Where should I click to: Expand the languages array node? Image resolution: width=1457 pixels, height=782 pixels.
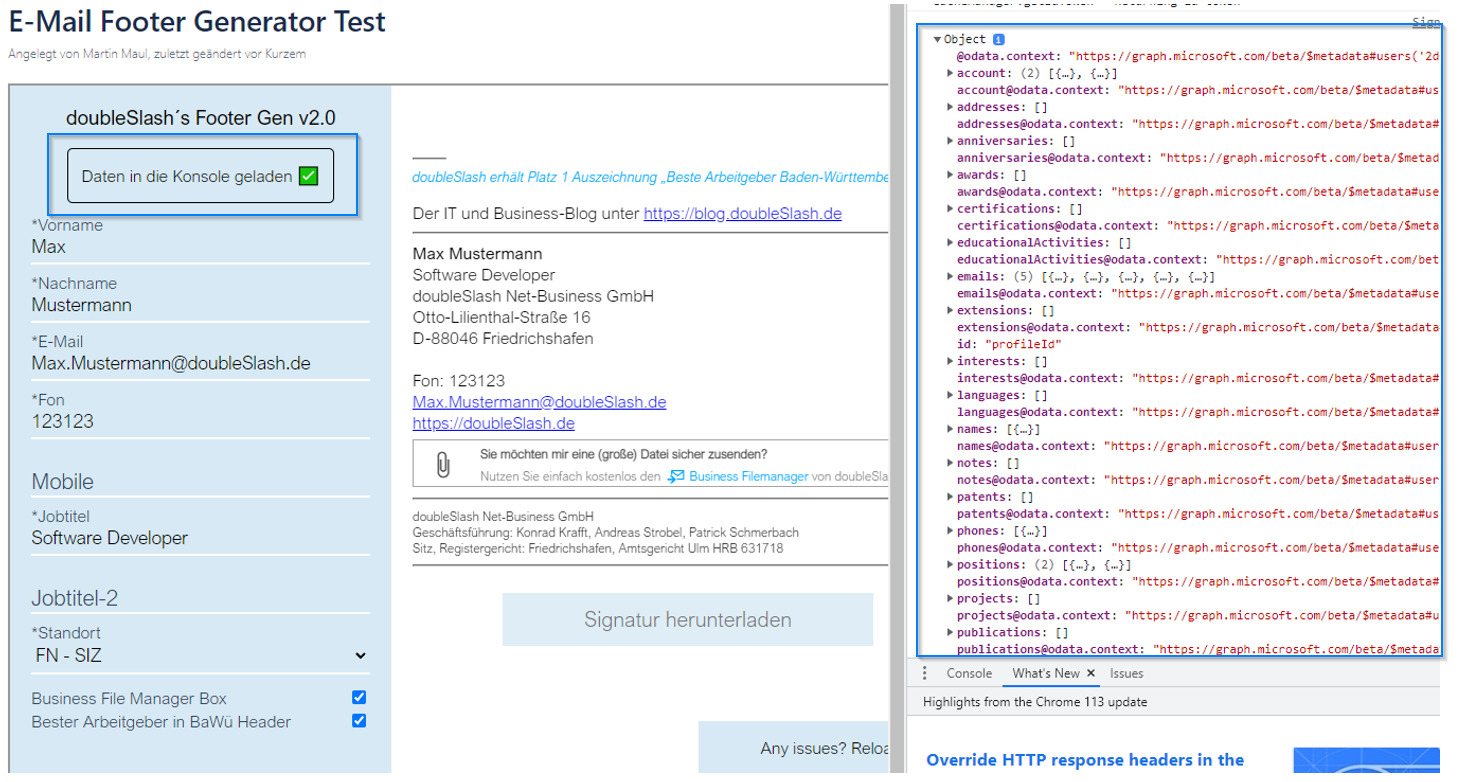pos(950,395)
